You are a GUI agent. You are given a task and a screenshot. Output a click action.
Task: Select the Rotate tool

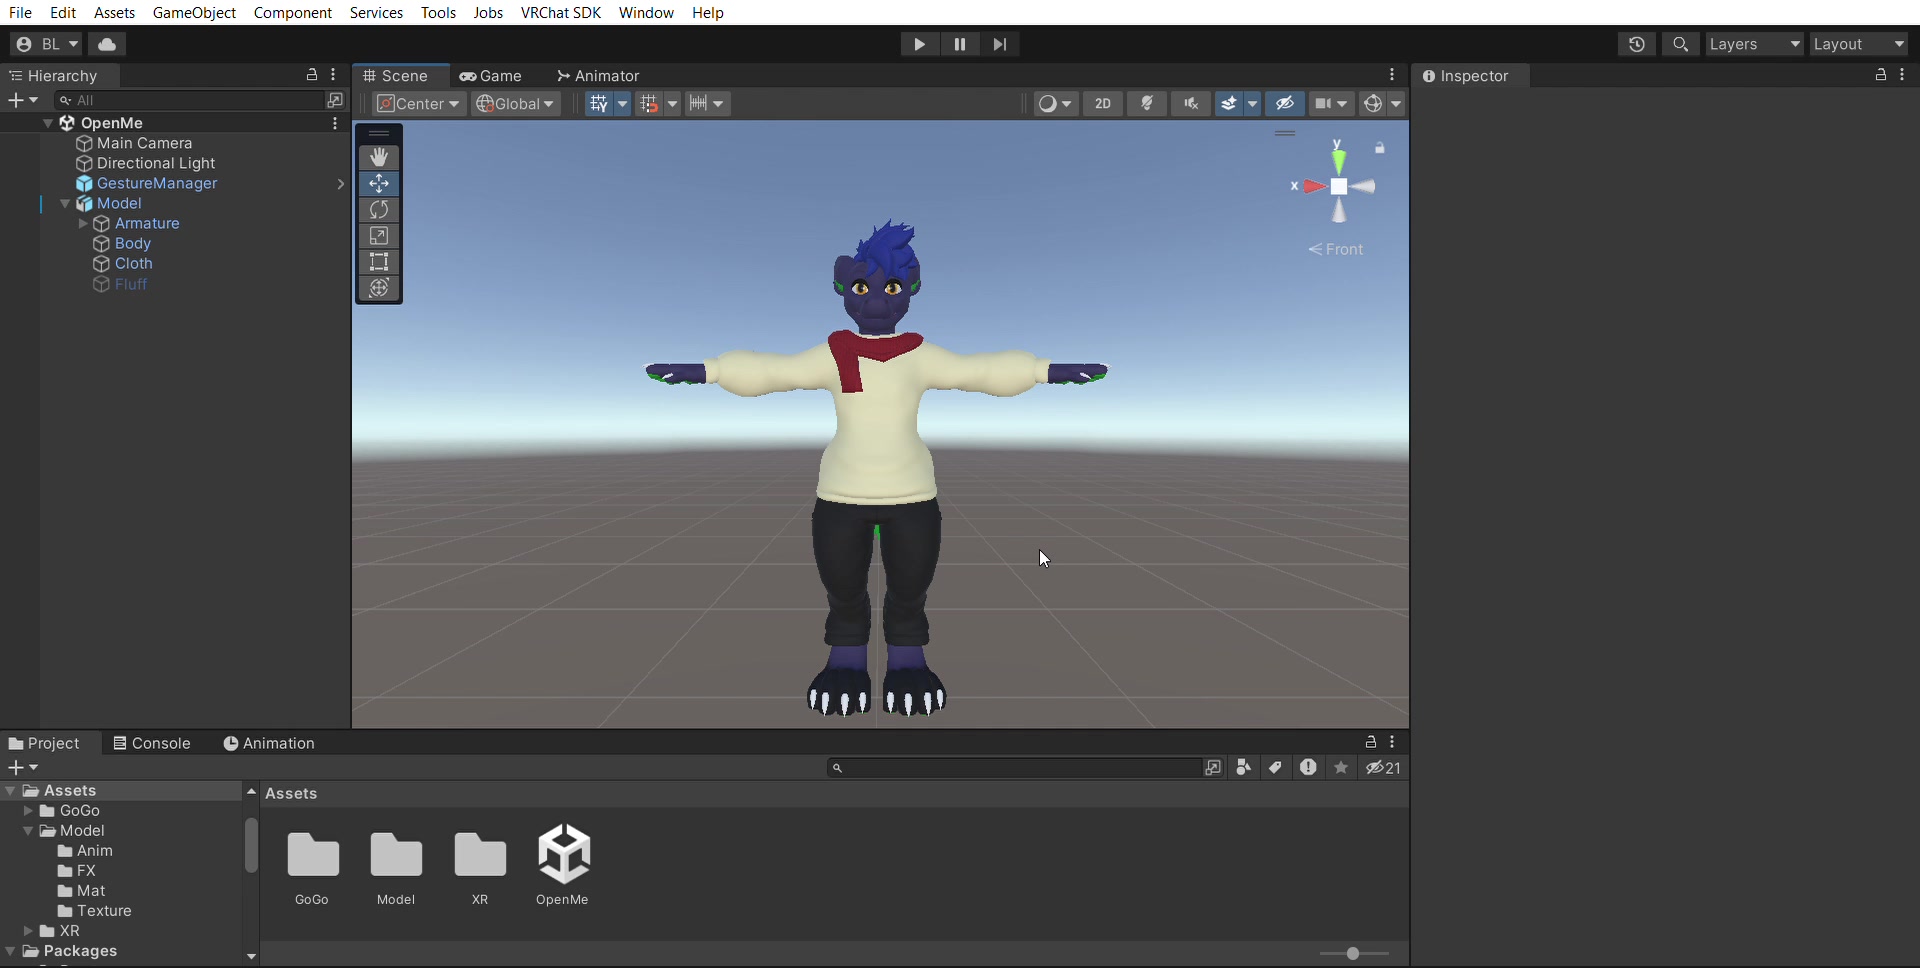coord(379,210)
